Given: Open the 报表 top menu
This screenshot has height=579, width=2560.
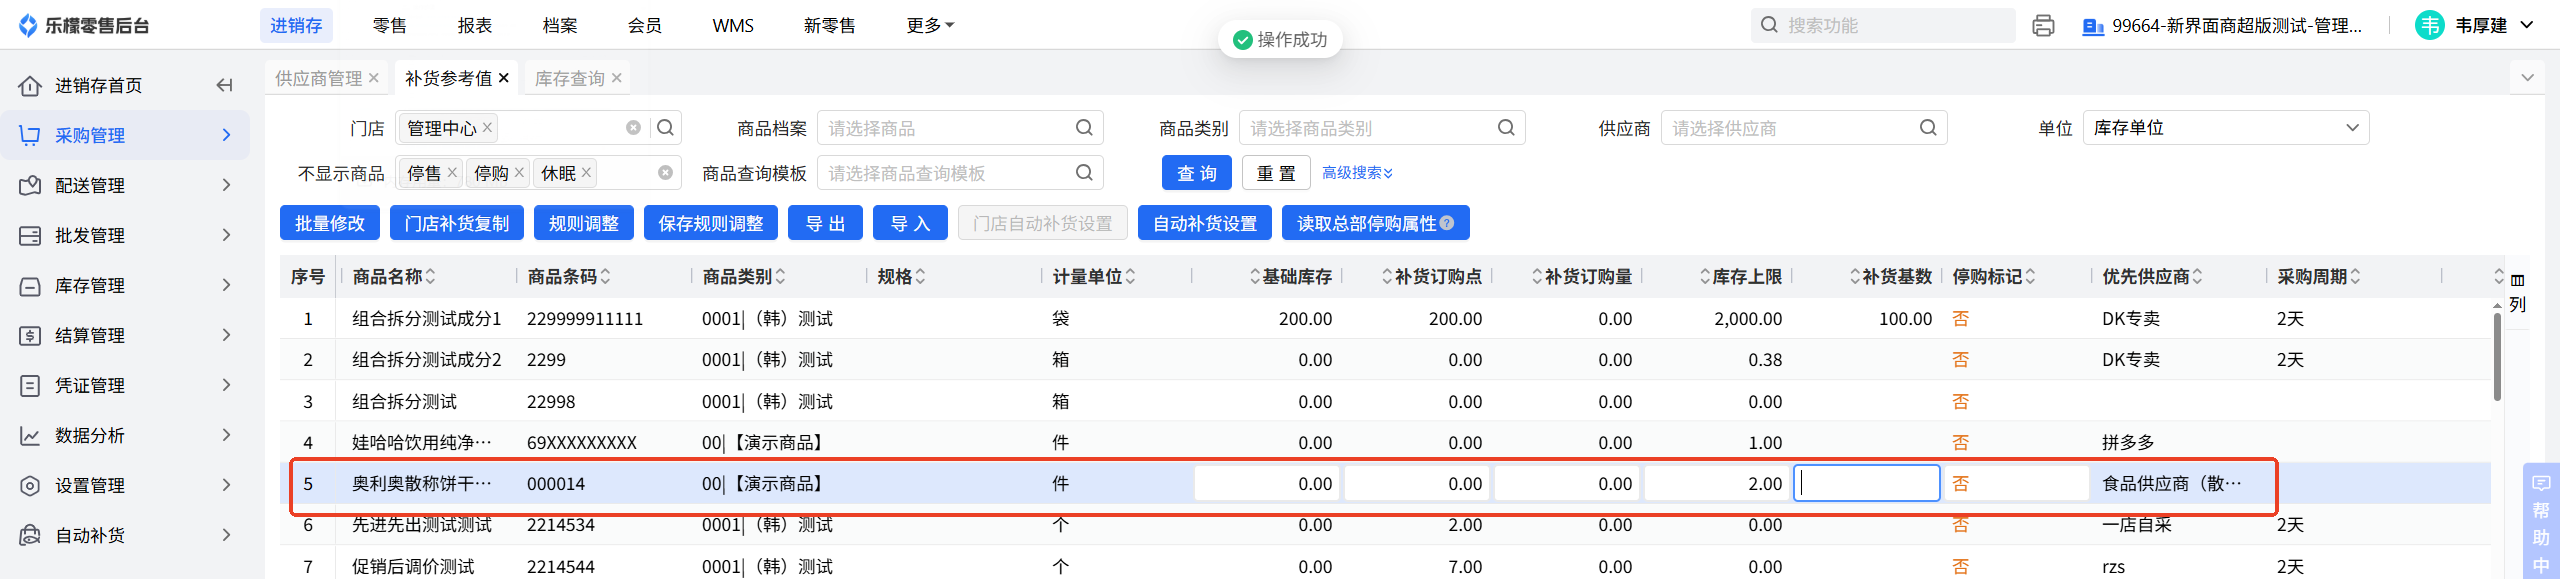Looking at the screenshot, I should [x=475, y=25].
